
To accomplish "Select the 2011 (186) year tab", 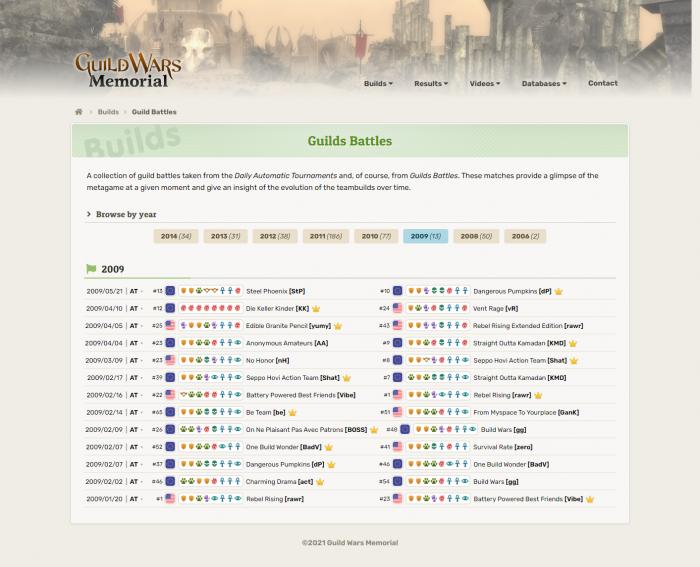I will [326, 236].
